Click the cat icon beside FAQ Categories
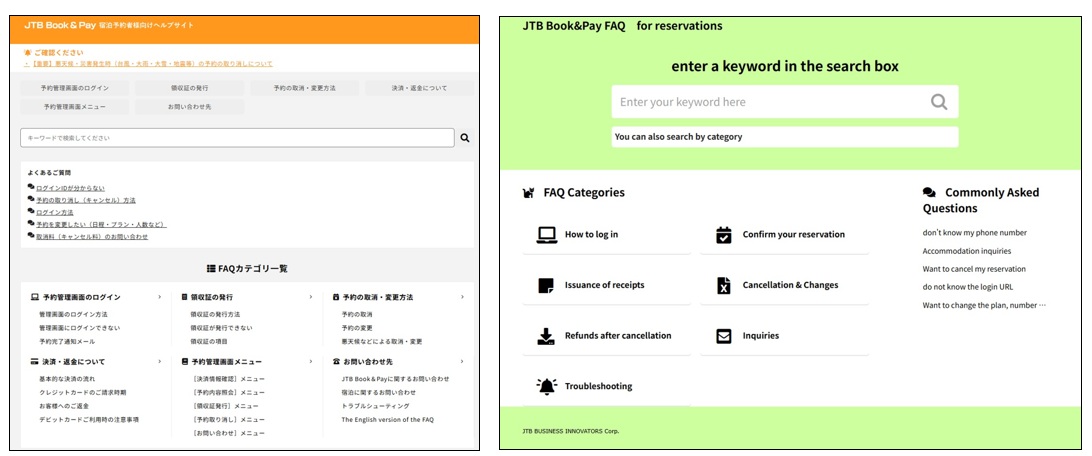This screenshot has width=1092, height=456. [x=529, y=193]
